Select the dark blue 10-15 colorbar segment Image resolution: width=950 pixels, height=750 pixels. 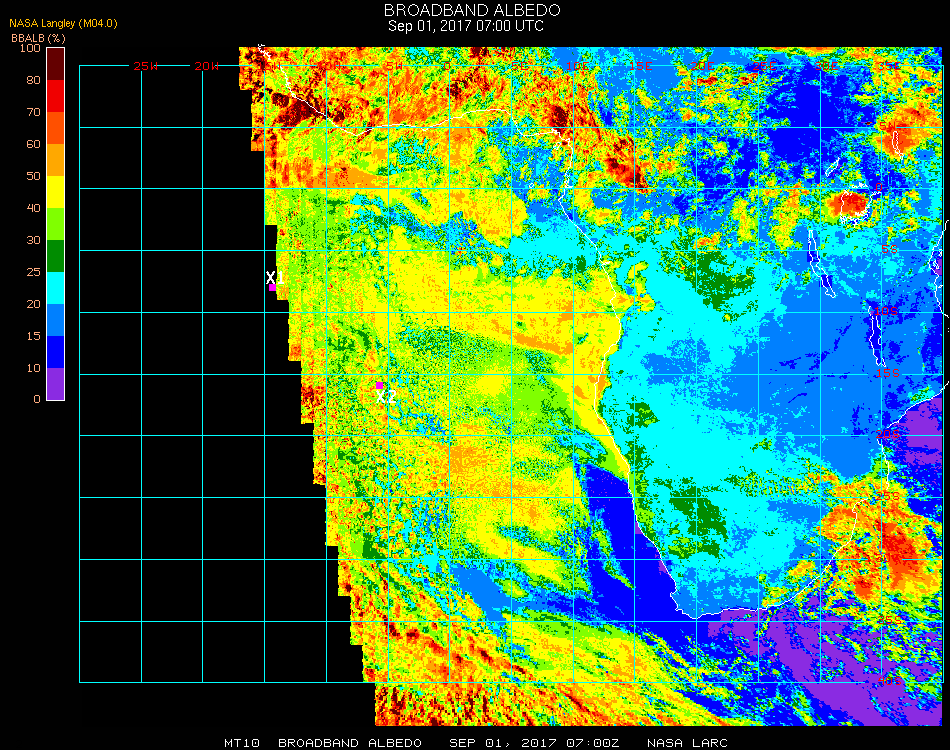point(56,352)
